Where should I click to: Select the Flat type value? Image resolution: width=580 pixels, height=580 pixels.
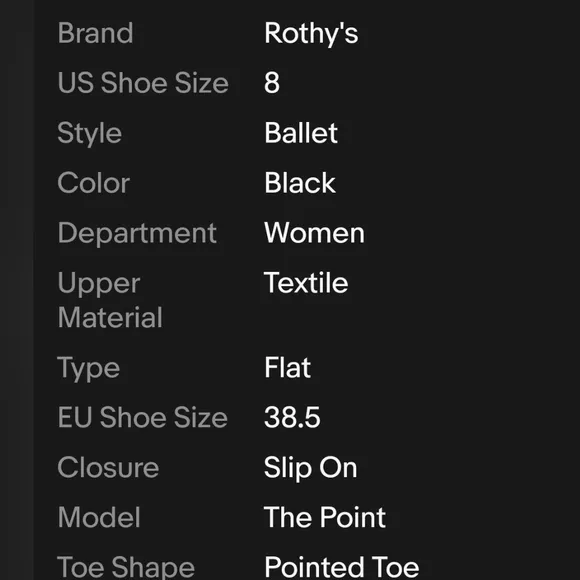click(x=287, y=367)
